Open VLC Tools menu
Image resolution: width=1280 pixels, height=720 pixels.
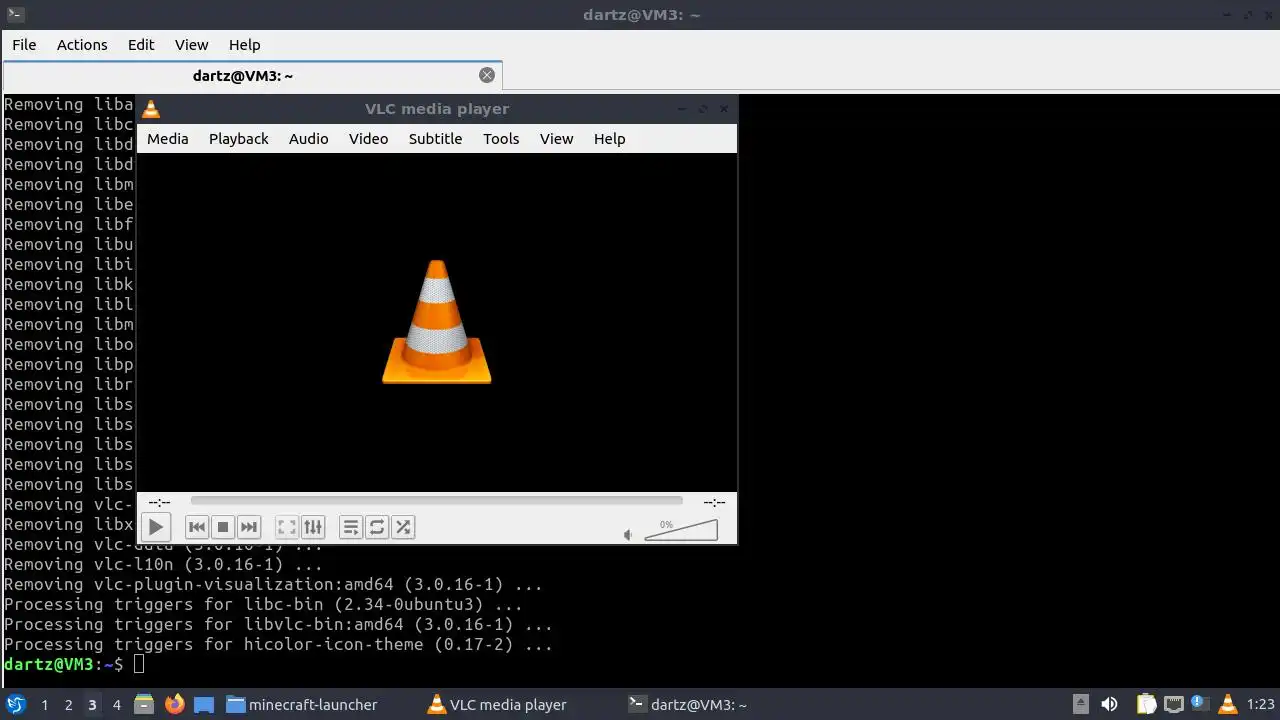[x=501, y=139]
